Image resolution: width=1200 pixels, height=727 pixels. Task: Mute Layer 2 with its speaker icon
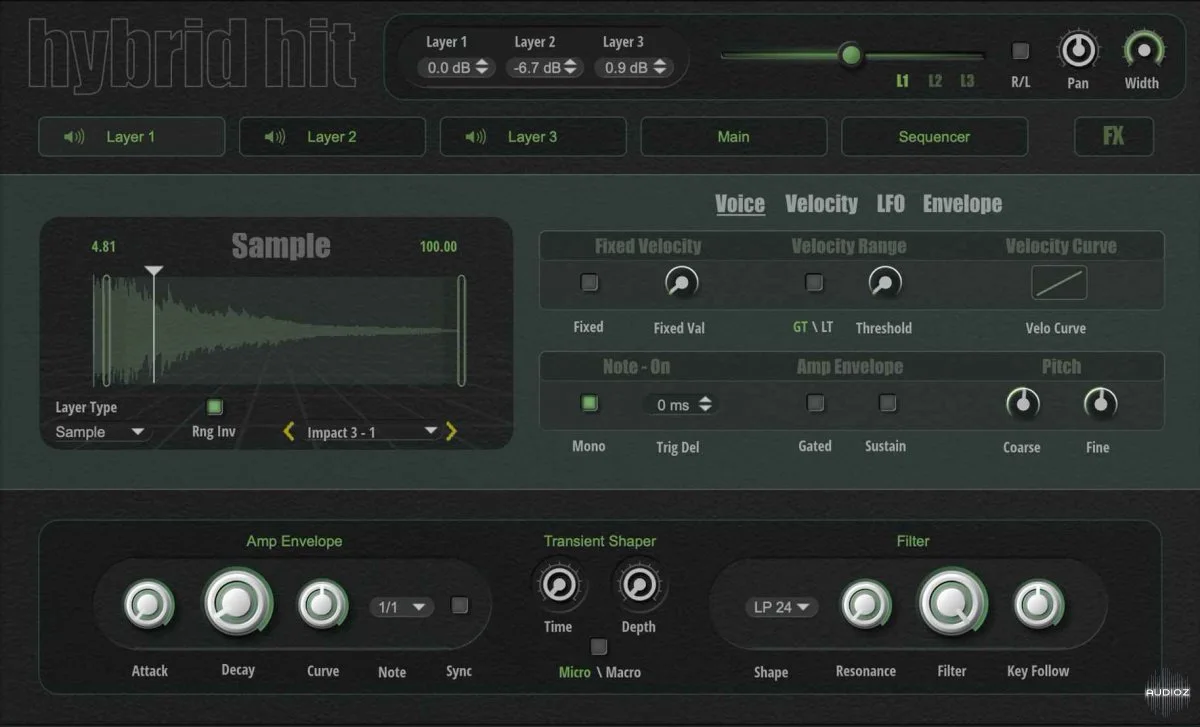click(x=275, y=137)
